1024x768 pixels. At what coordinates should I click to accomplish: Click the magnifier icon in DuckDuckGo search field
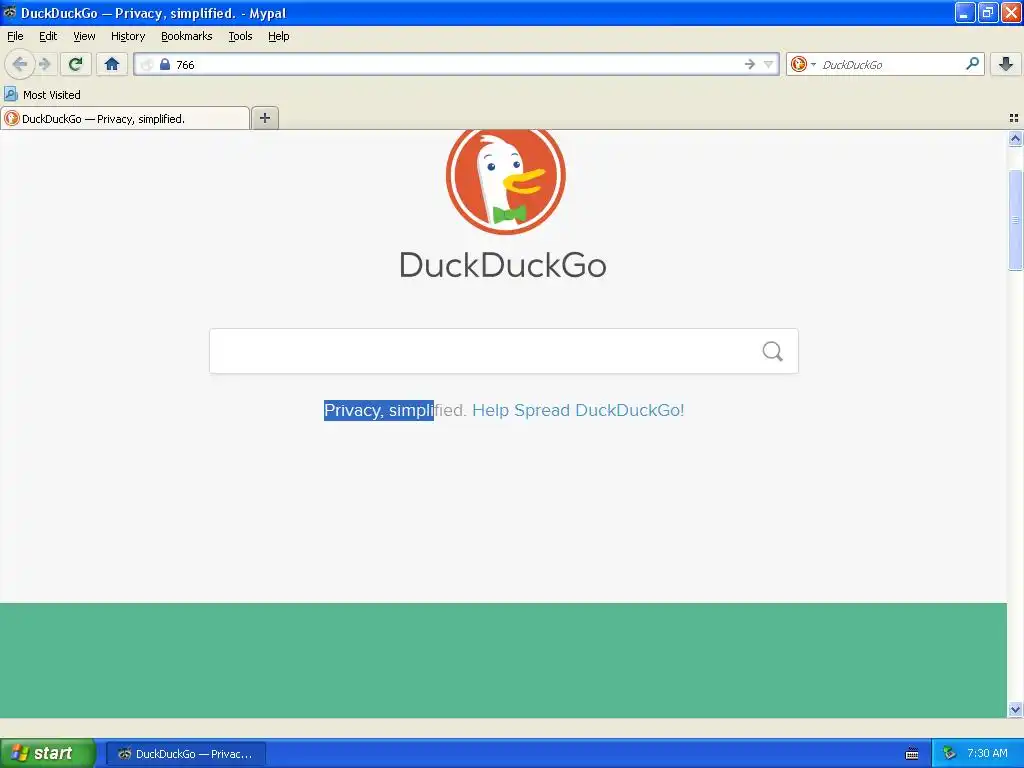(x=773, y=351)
